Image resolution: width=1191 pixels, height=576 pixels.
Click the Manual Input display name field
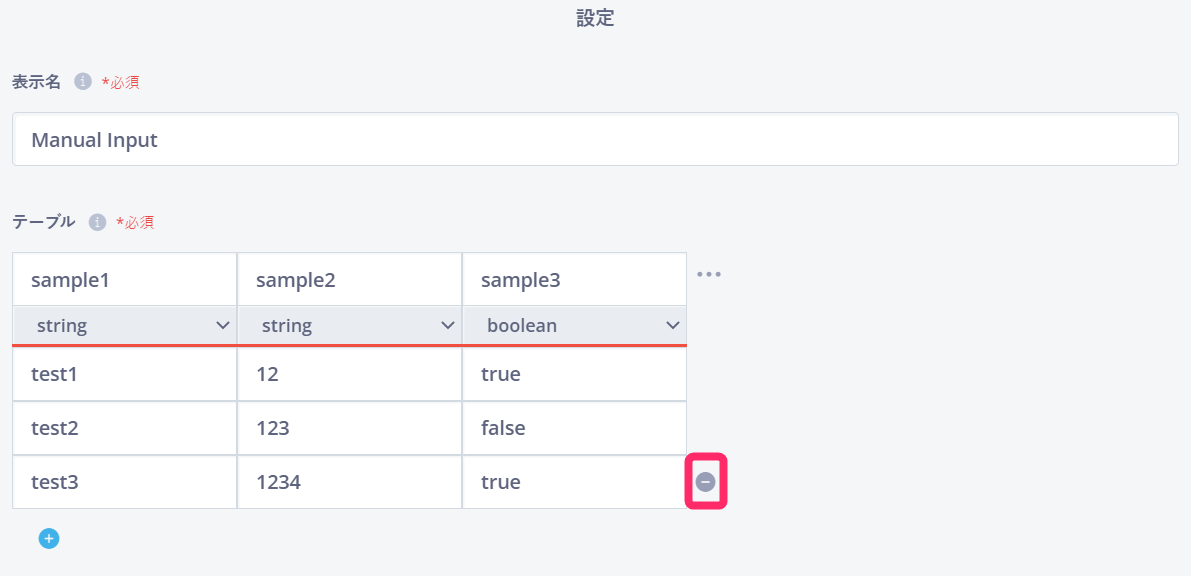pyautogui.click(x=596, y=140)
